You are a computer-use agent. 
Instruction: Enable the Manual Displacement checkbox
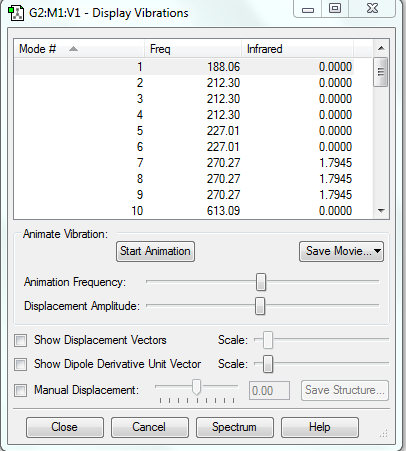(x=21, y=390)
